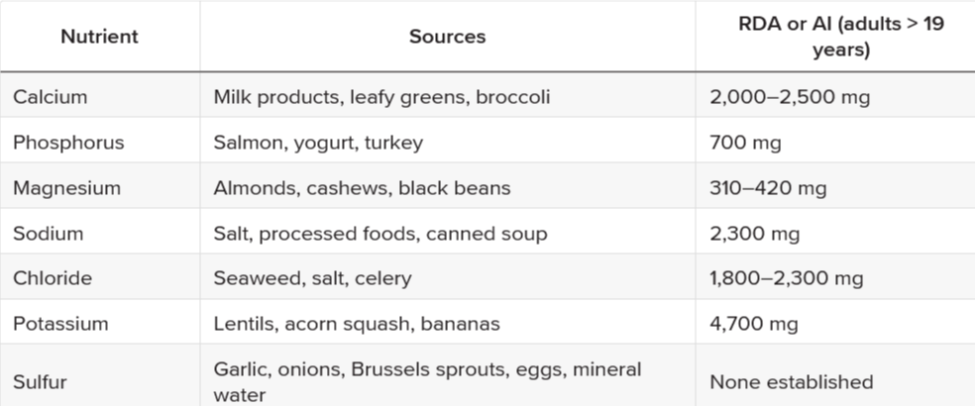The height and width of the screenshot is (406, 975).
Task: Select the Calcium cell
Action: tap(50, 97)
